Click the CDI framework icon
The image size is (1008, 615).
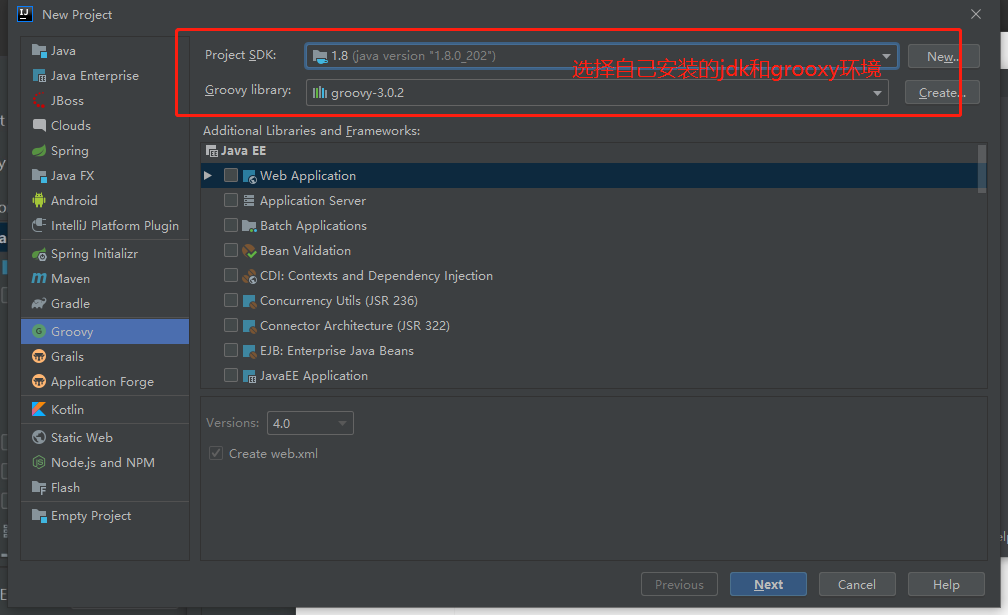pos(249,276)
